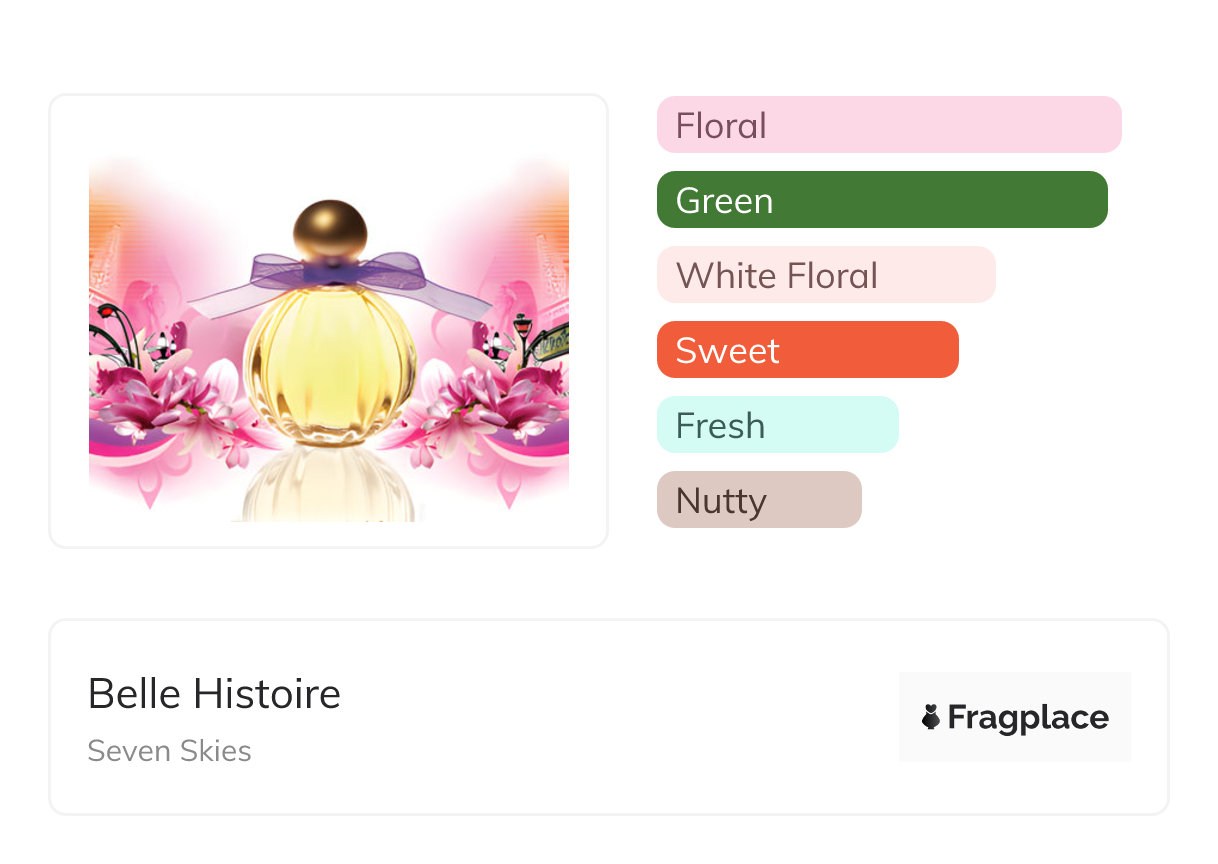Viewport: 1218px width, 864px height.
Task: Click the green street sign in the image
Action: click(551, 343)
